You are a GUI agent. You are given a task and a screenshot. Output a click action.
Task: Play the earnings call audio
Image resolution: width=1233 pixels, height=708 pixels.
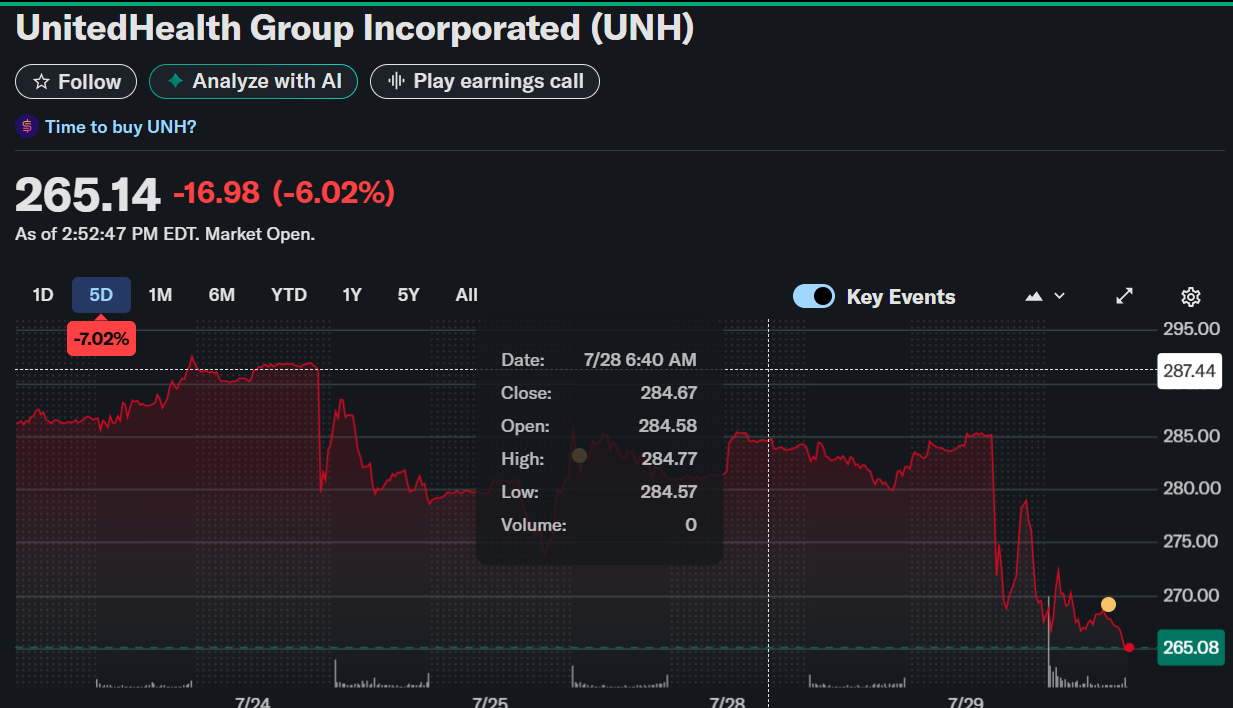(x=485, y=81)
